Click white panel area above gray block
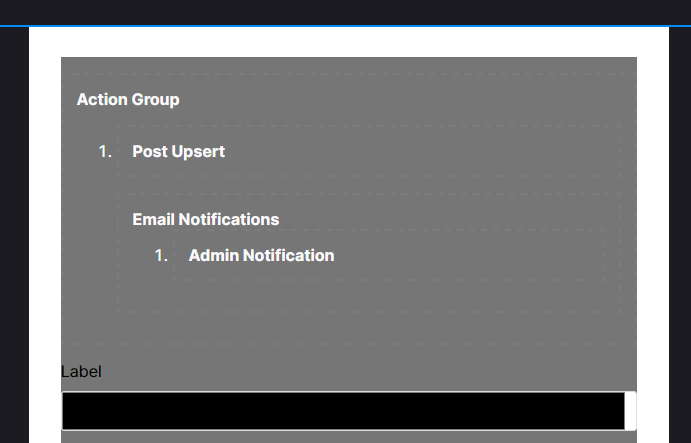The width and height of the screenshot is (691, 443). pos(345,42)
